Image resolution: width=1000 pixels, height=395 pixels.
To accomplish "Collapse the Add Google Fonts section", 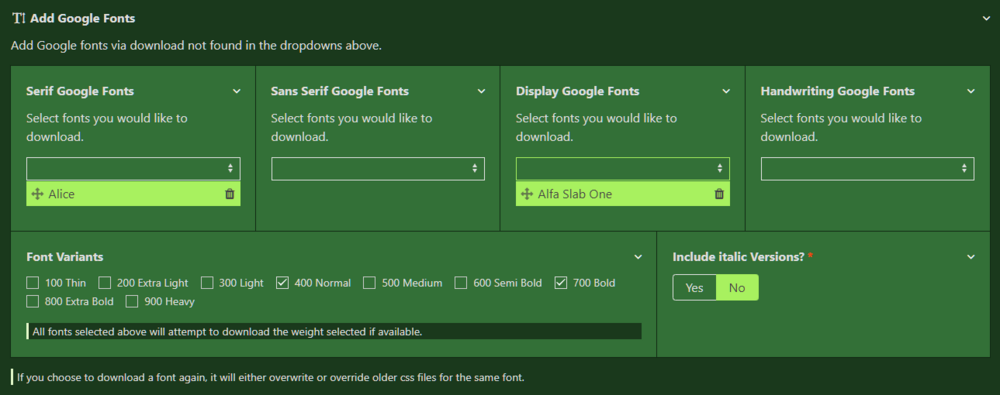I will (986, 19).
